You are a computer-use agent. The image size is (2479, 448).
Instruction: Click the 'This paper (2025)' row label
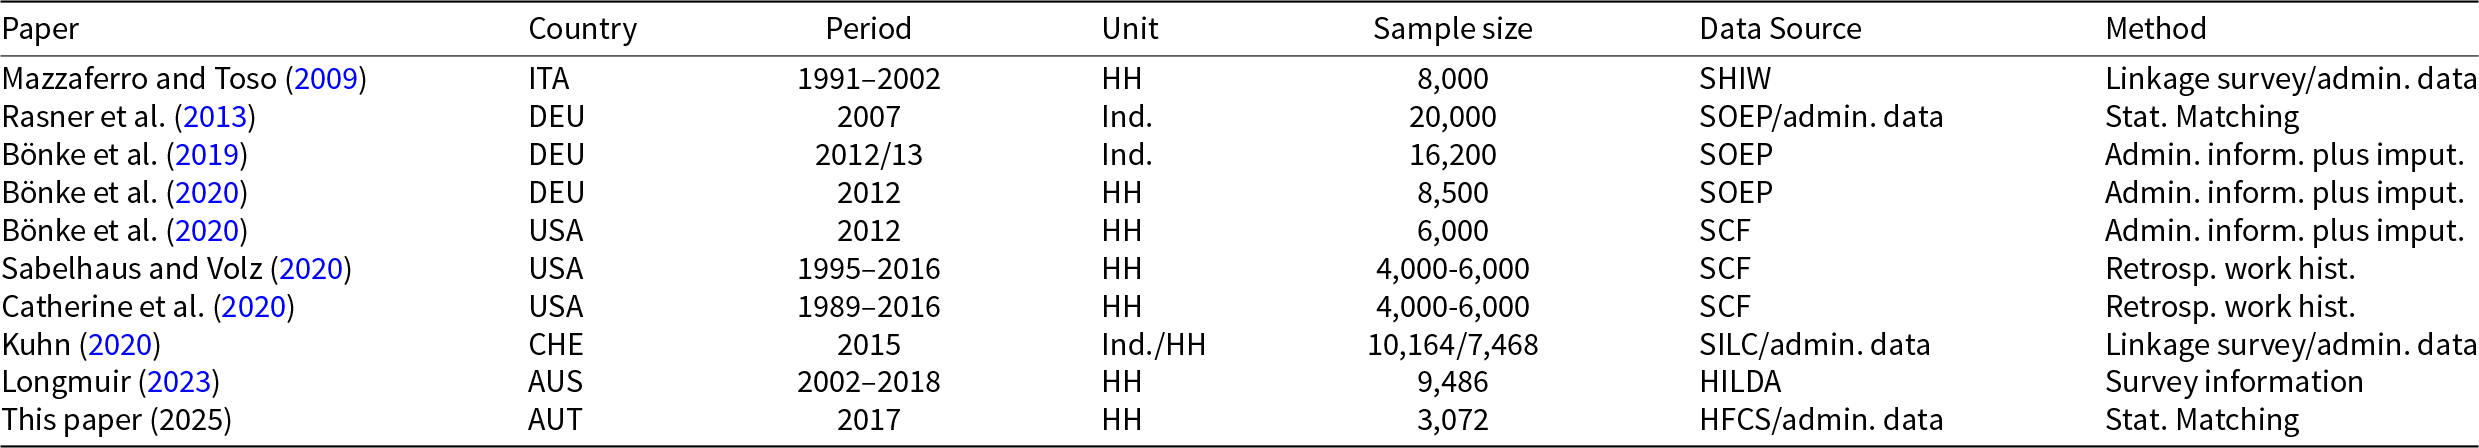tap(116, 420)
